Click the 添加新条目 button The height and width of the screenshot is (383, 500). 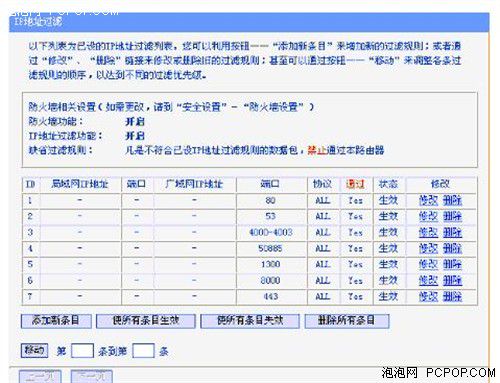(x=56, y=321)
